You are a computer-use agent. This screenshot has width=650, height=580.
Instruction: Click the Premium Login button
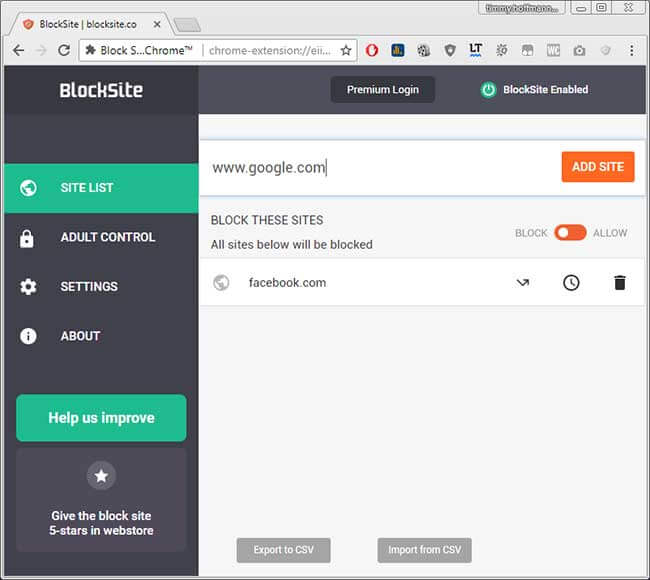[x=382, y=90]
